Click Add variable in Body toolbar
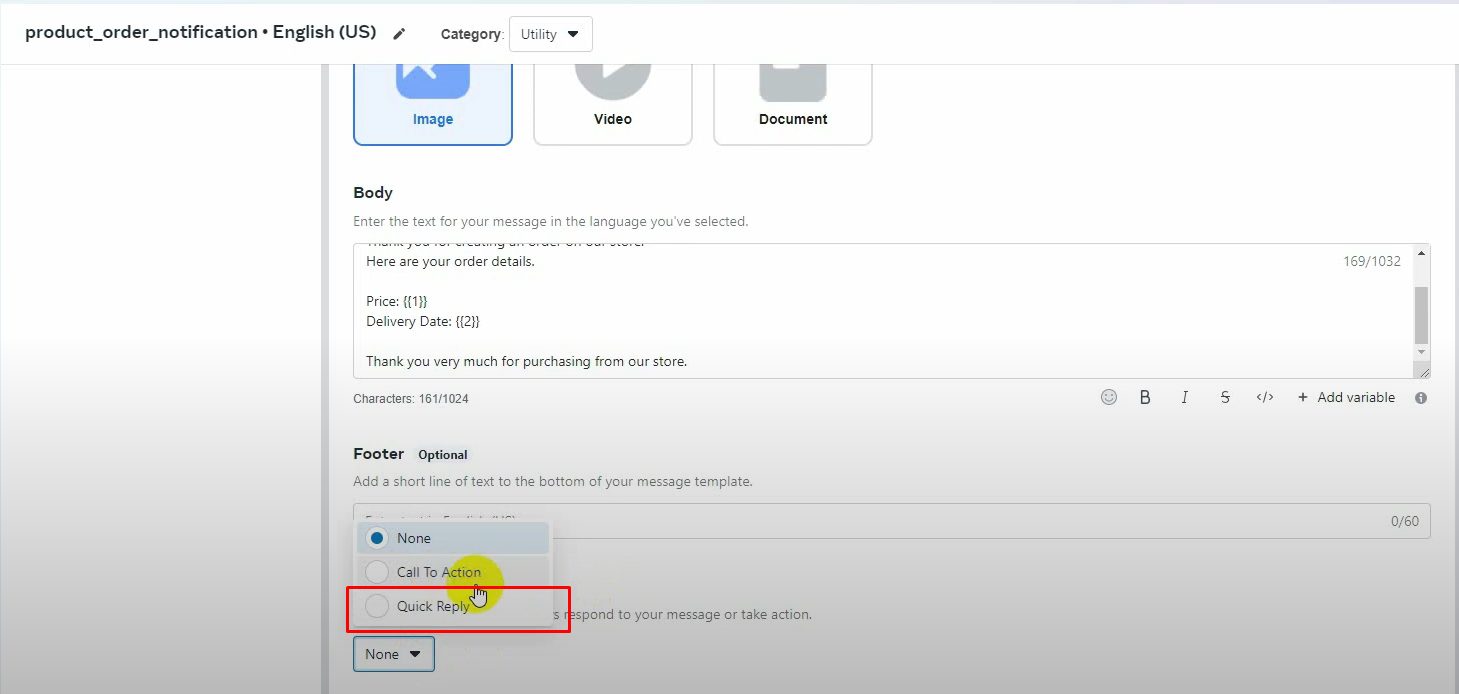 click(x=1345, y=397)
